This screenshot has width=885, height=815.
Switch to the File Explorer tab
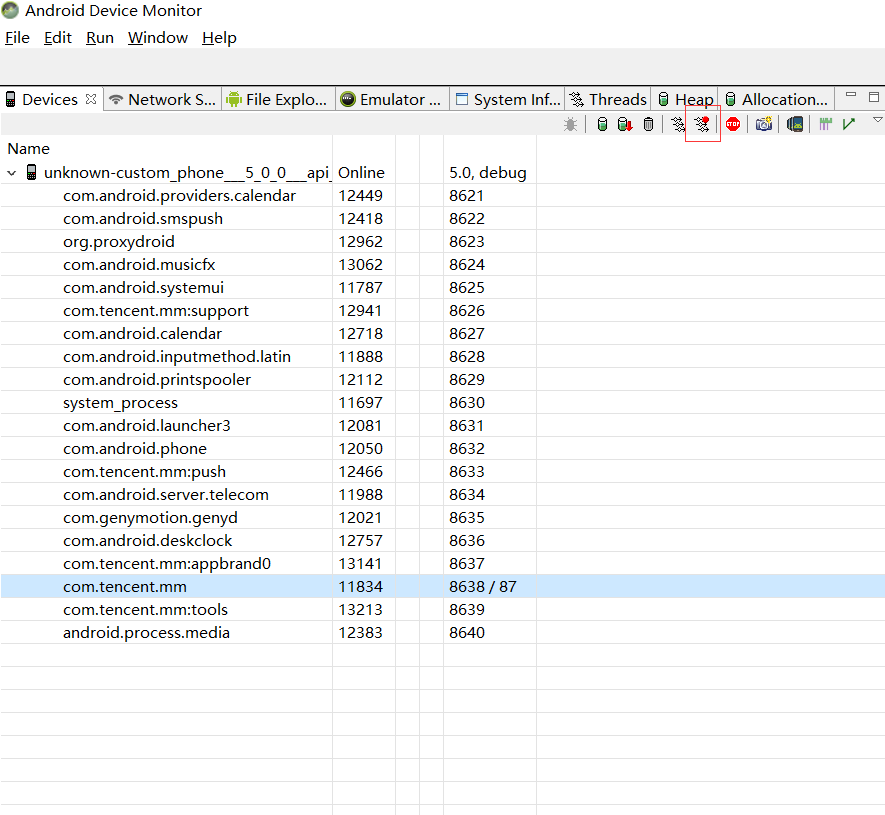tap(278, 99)
